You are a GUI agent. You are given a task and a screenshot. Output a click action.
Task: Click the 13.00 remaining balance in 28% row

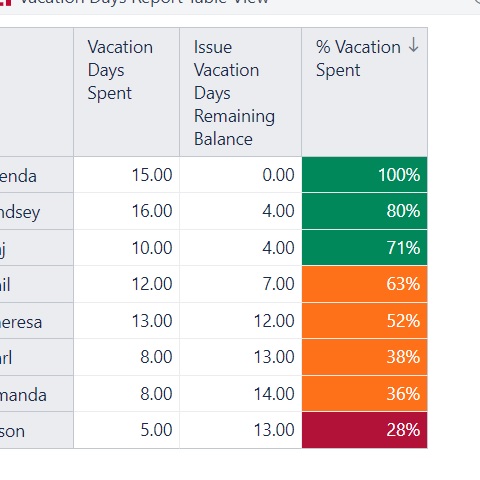241,430
